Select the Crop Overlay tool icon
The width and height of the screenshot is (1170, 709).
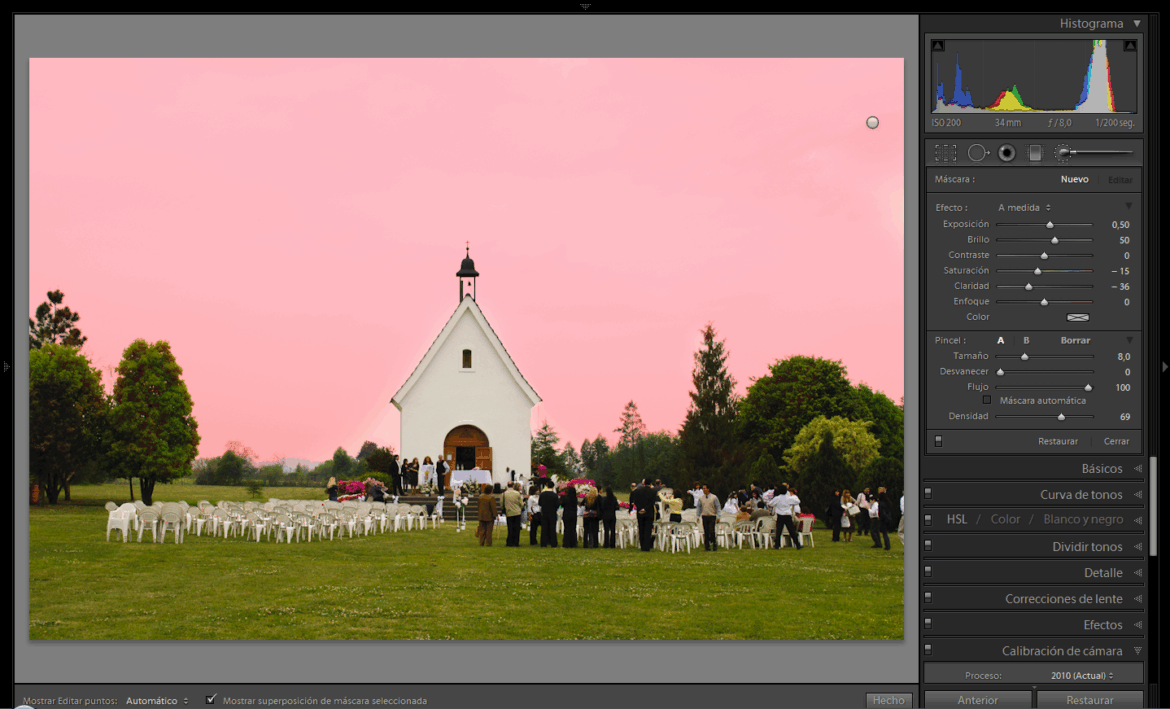coord(945,153)
